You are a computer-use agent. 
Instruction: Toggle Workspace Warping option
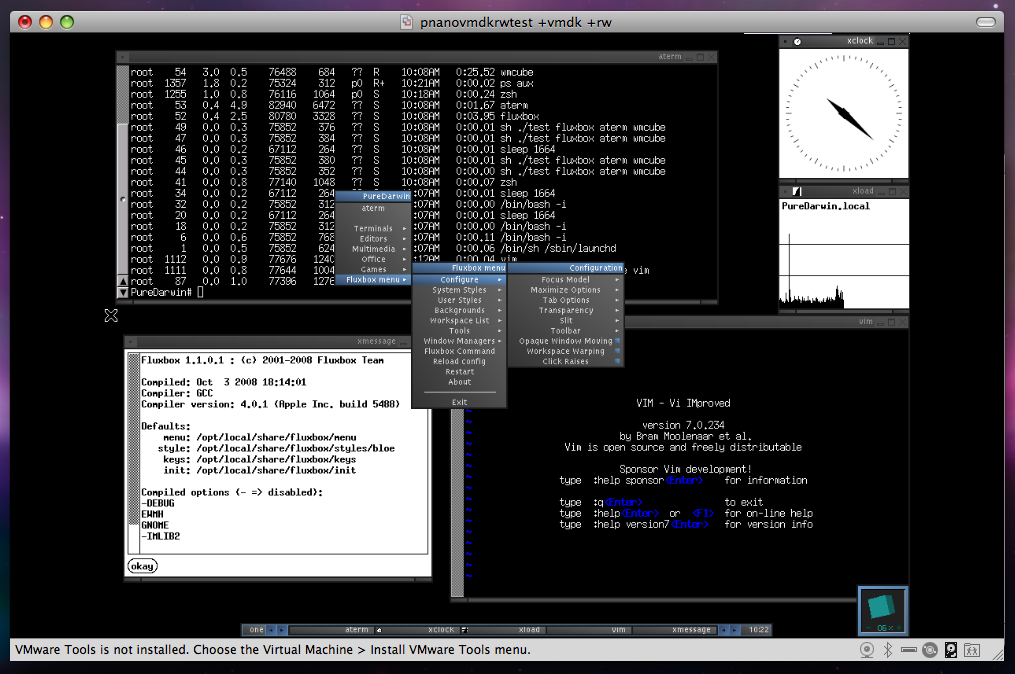(x=566, y=352)
